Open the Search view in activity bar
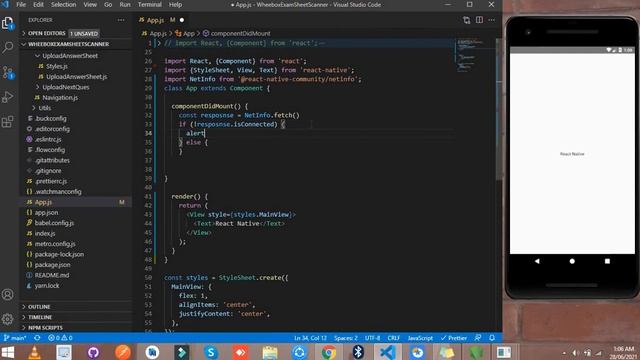The height and width of the screenshot is (360, 640). pyautogui.click(x=8, y=47)
